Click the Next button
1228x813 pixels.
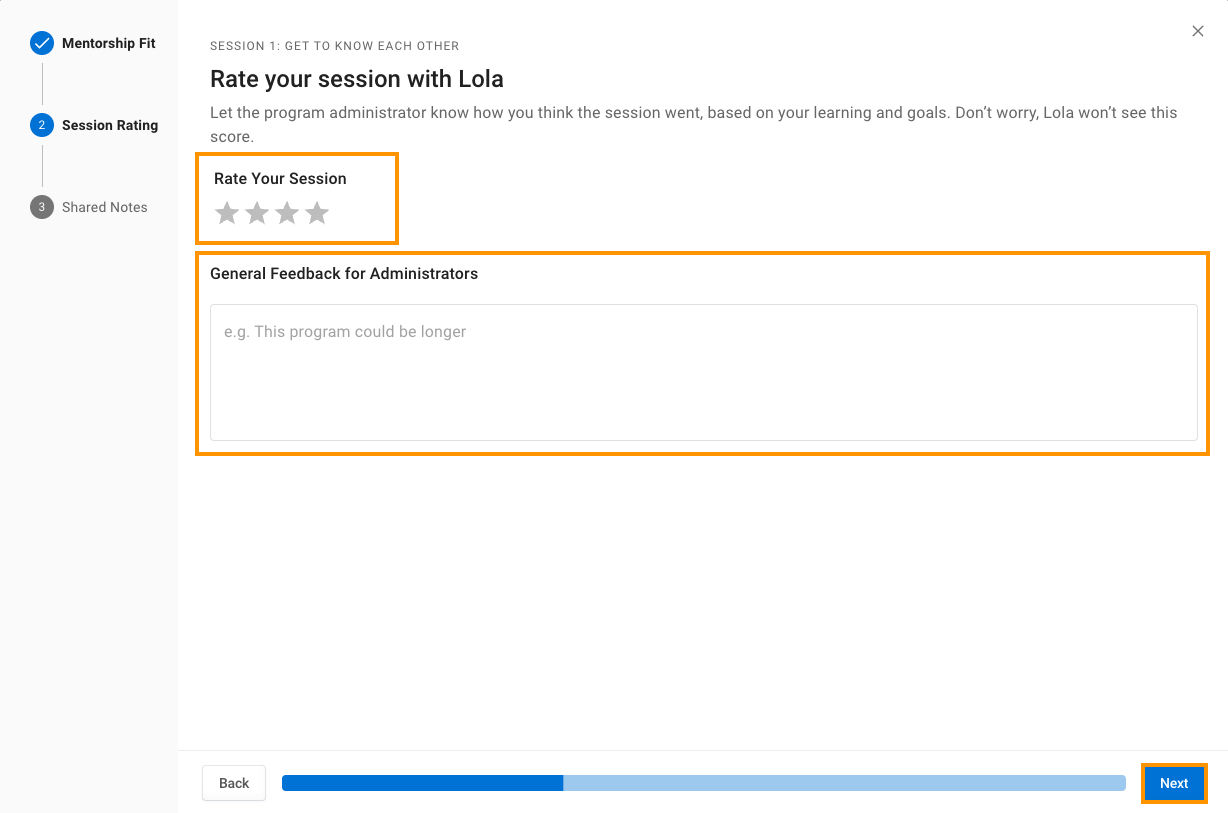(x=1174, y=783)
